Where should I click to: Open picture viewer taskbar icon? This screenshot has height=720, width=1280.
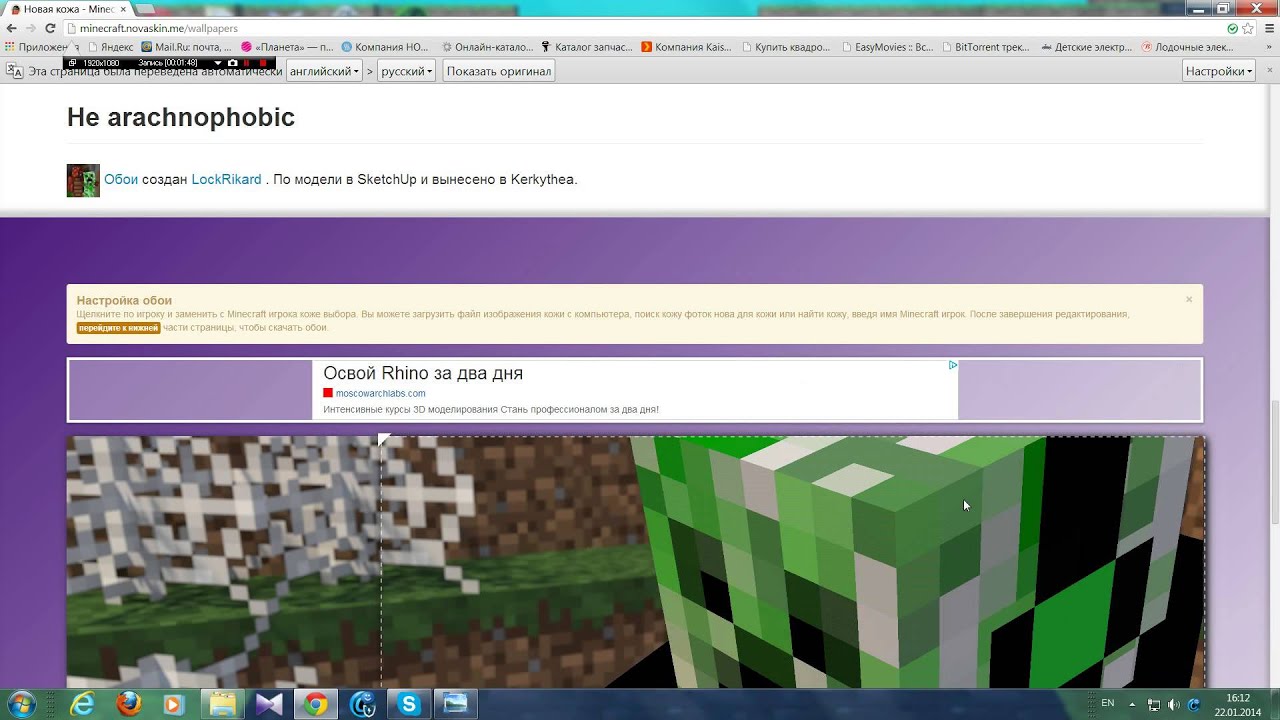[455, 704]
